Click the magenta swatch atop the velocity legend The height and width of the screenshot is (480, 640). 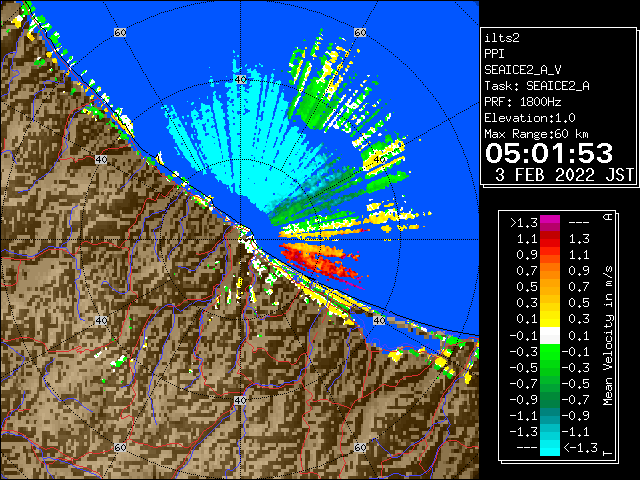pos(550,223)
